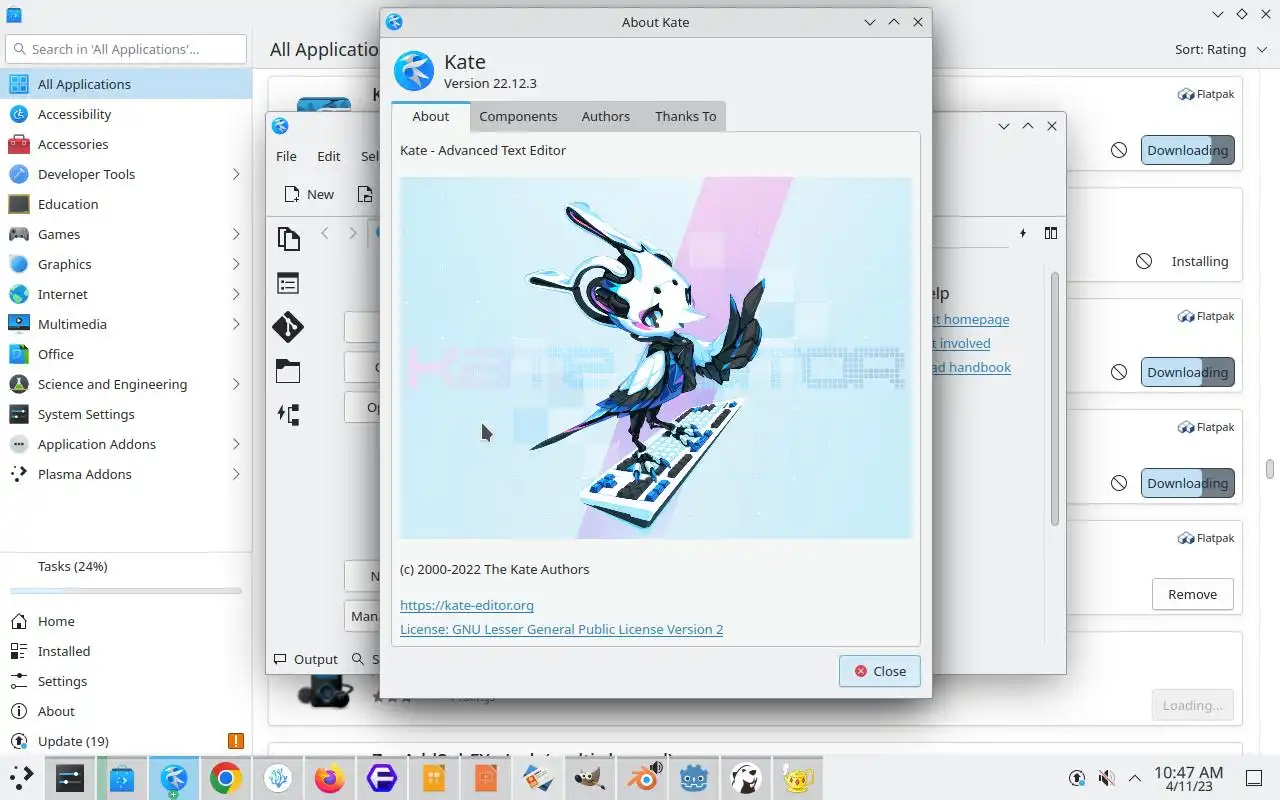Viewport: 1280px width, 800px height.
Task: Open the Output panel in Kate
Action: 306,659
